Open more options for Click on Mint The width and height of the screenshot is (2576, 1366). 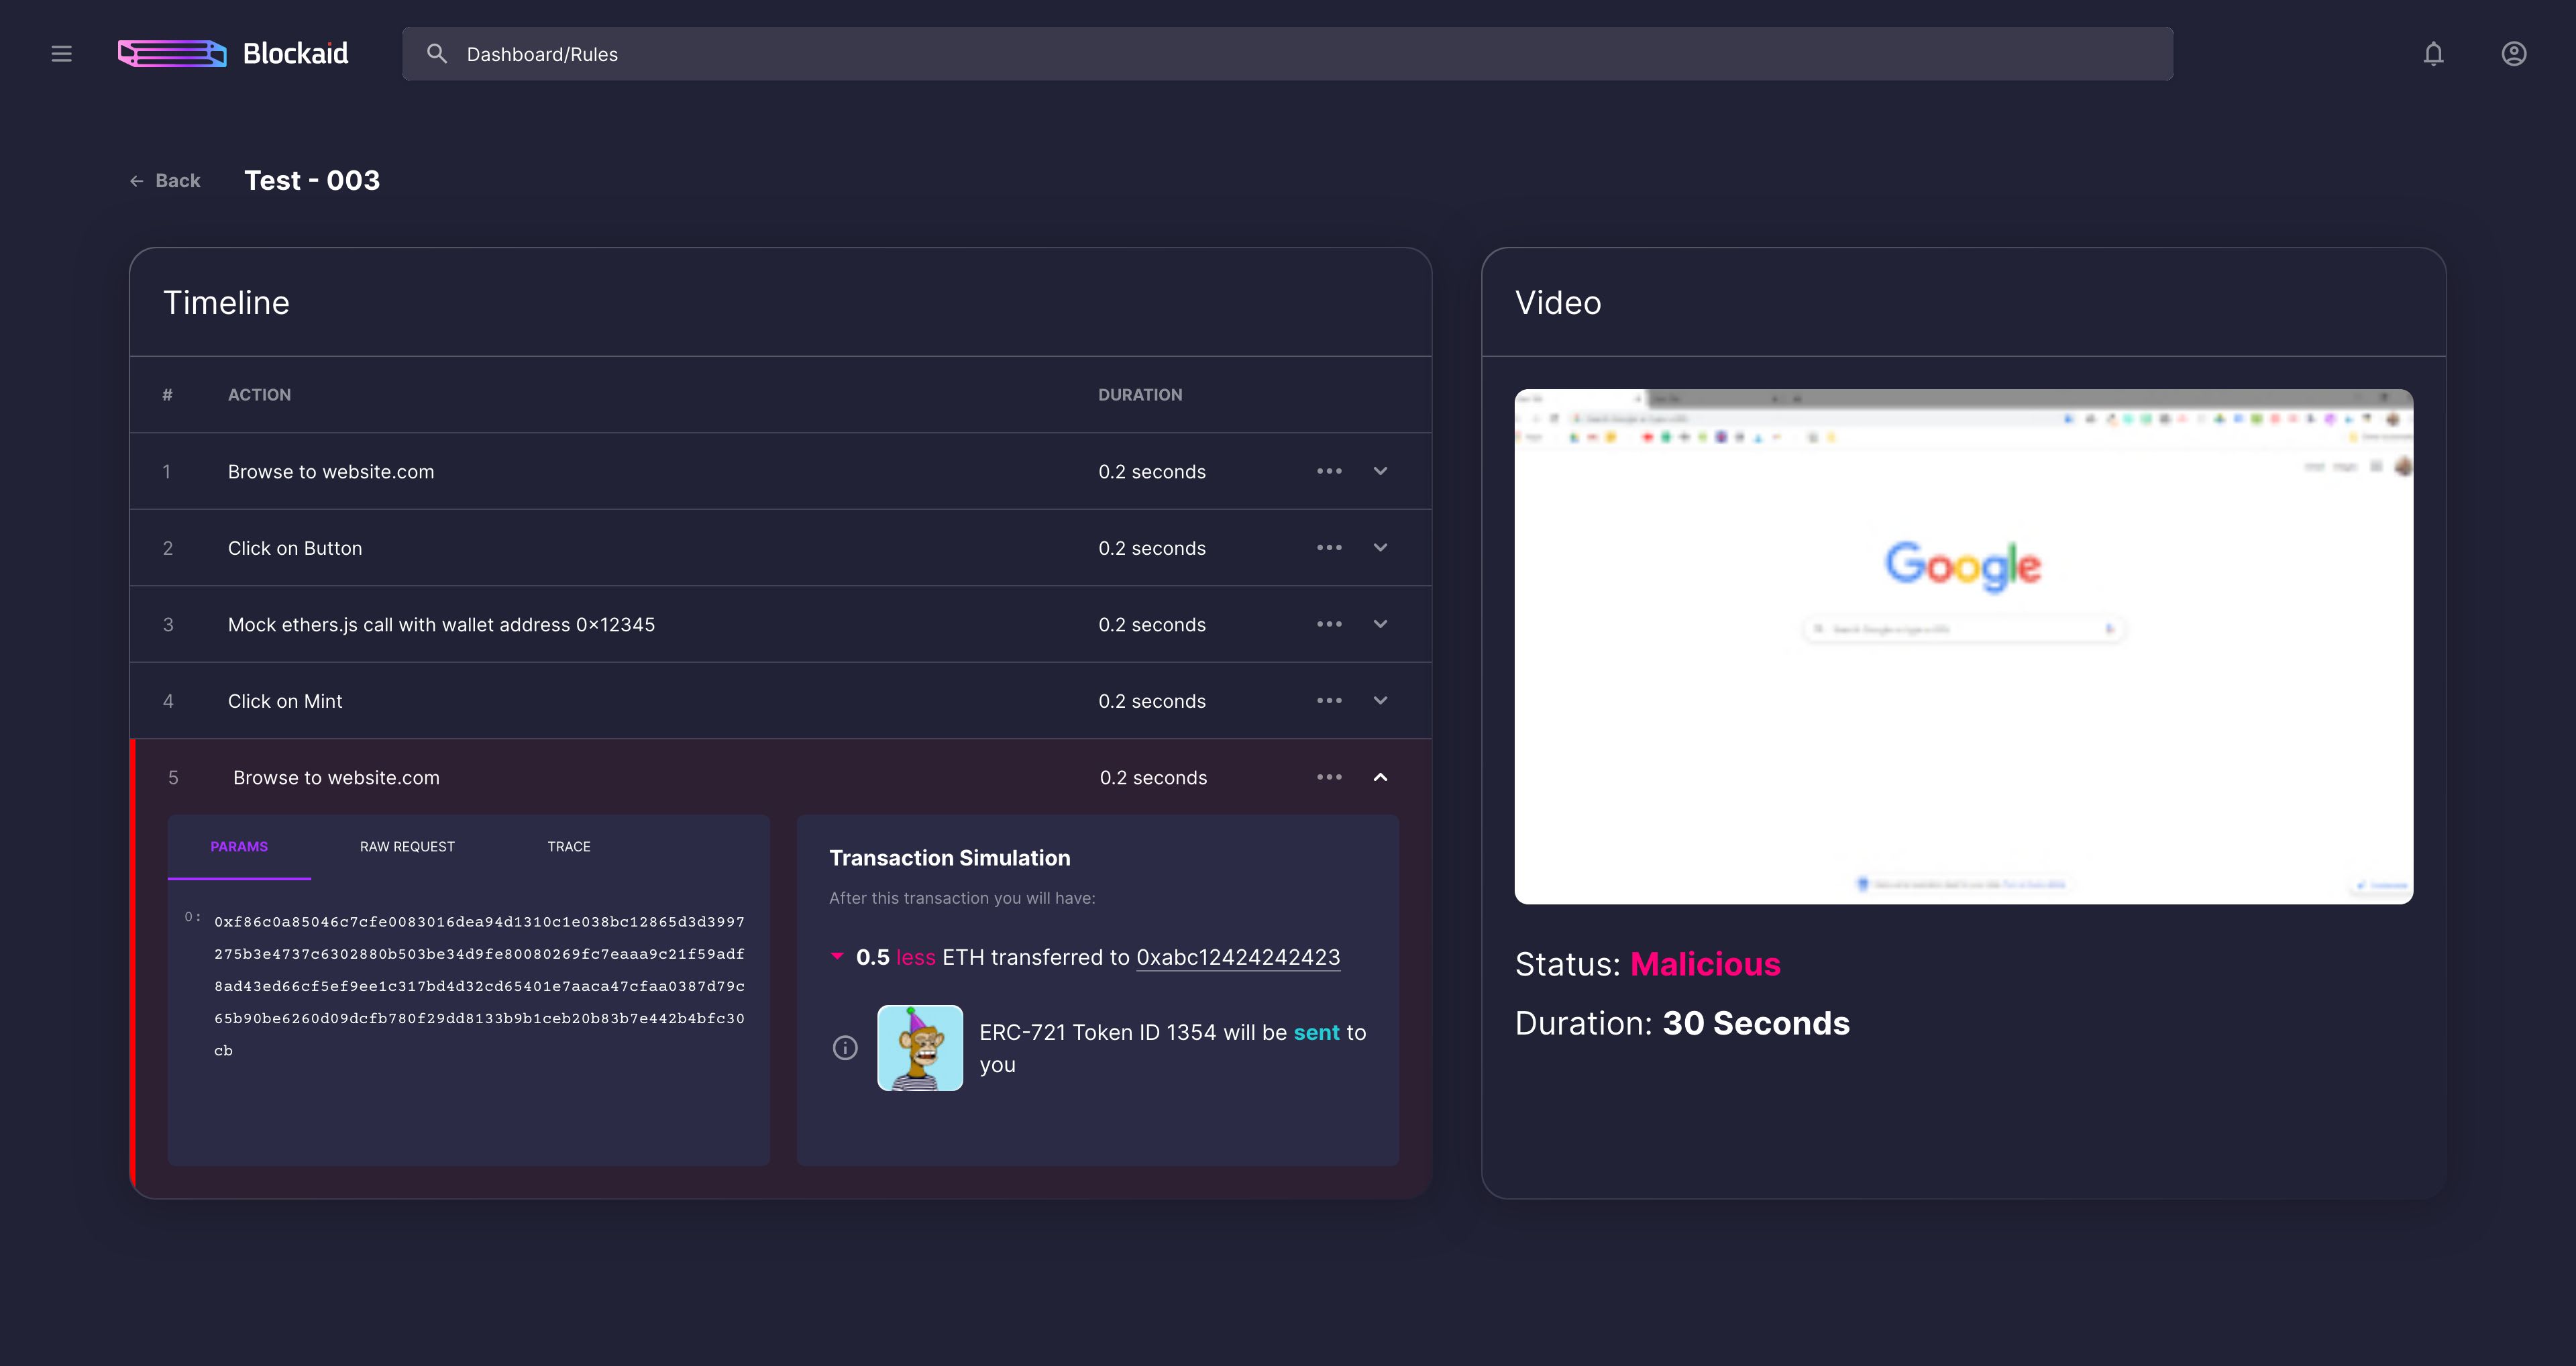pyautogui.click(x=1329, y=701)
